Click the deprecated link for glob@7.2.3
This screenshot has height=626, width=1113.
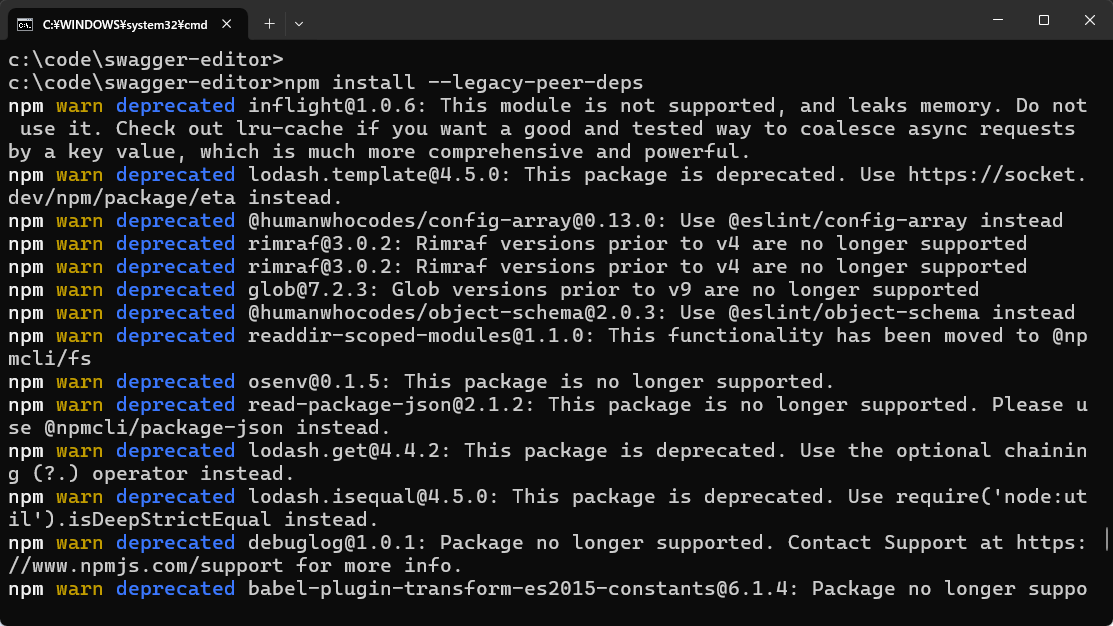175,289
